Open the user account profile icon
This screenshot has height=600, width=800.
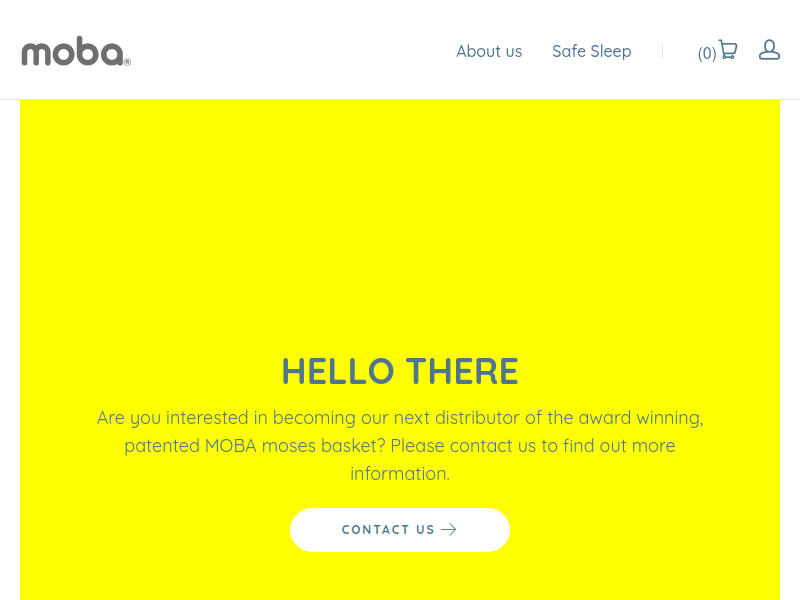(769, 50)
